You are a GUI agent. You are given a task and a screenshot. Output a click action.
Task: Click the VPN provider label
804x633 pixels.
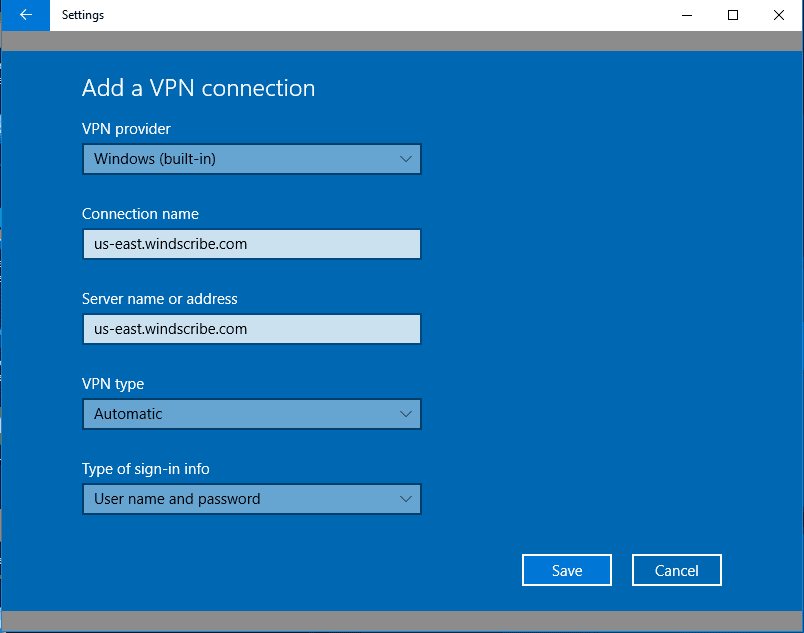pos(126,129)
